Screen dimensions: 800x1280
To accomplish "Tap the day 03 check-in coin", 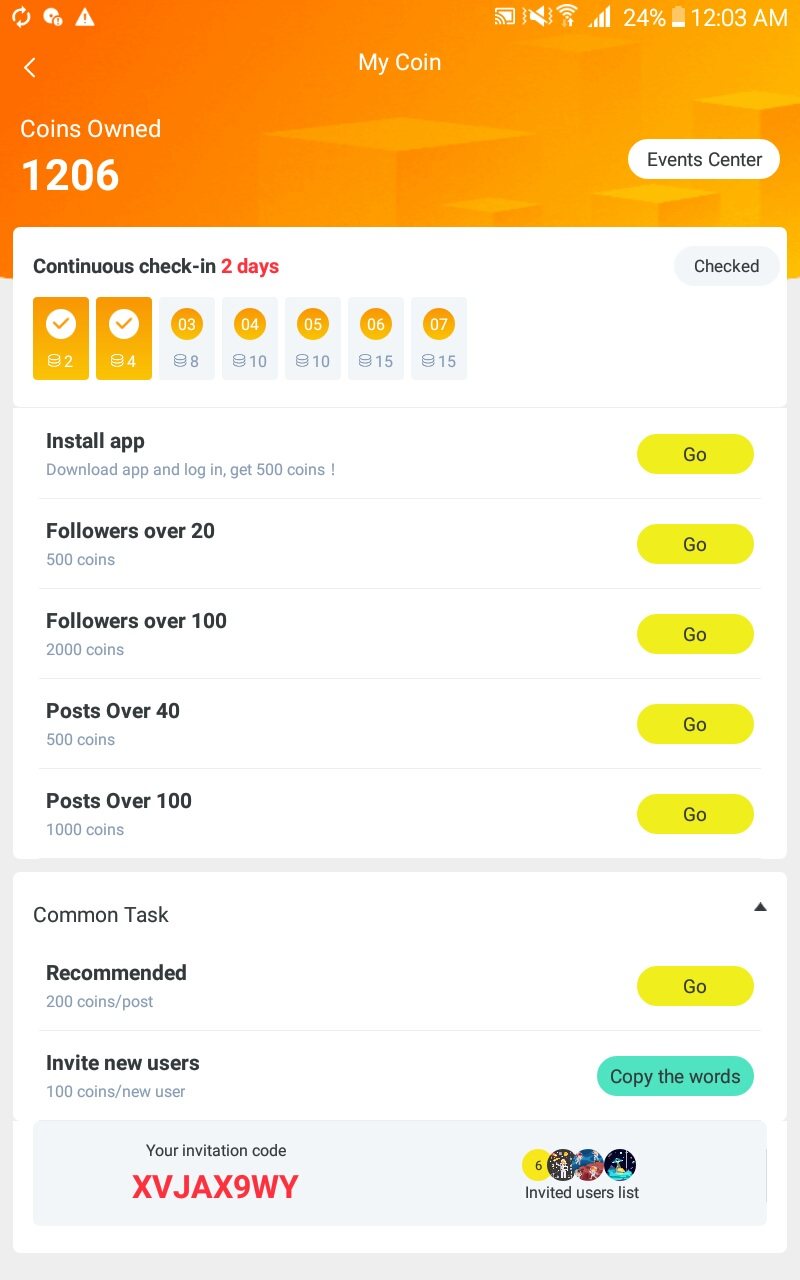I will coord(187,325).
